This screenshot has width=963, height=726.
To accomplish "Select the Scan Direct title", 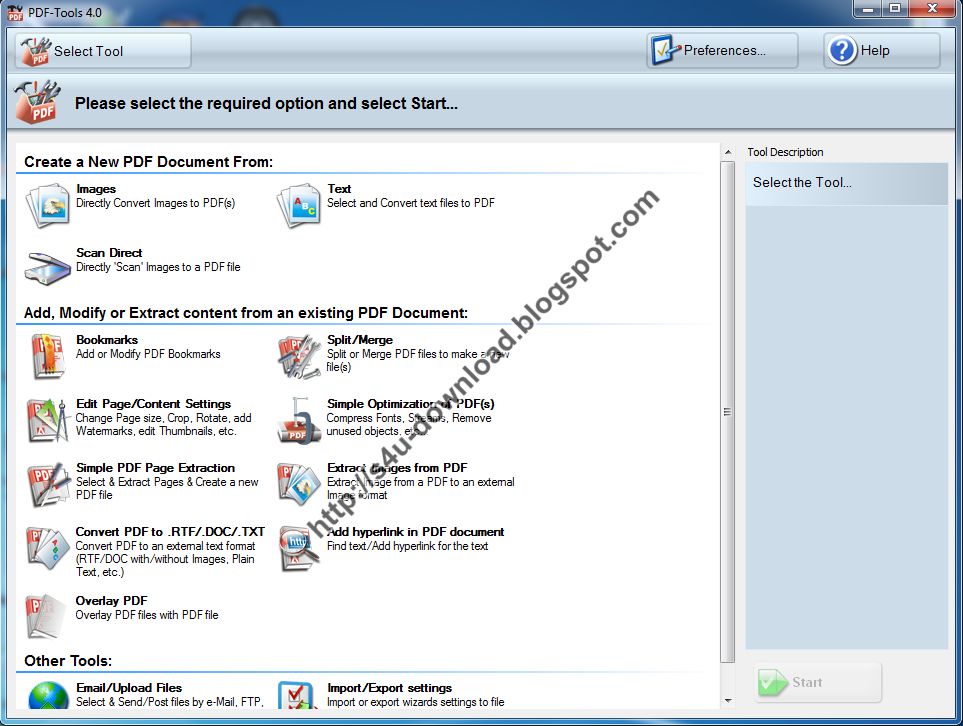I will click(109, 252).
